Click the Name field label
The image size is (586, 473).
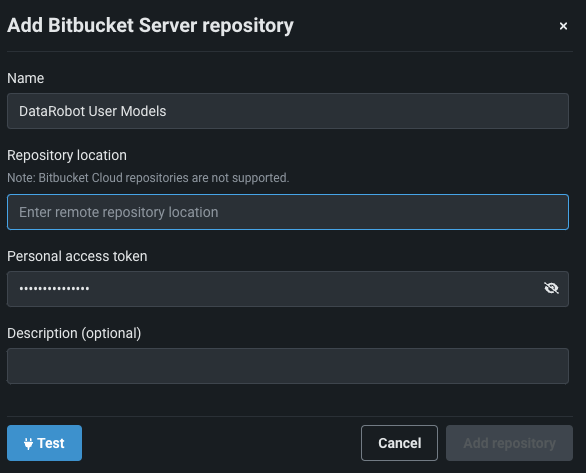pyautogui.click(x=25, y=78)
